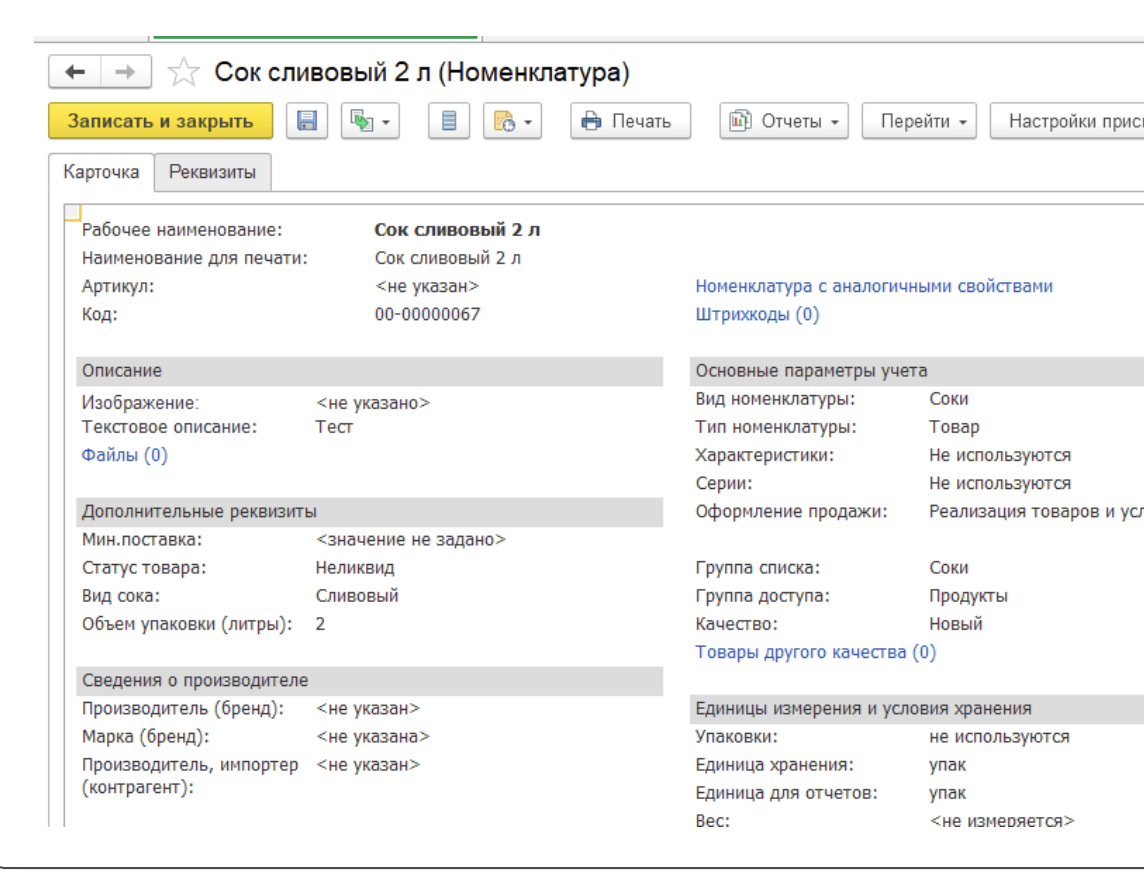Open the list view icon in toolbar
This screenshot has width=1144, height=870.
[449, 121]
